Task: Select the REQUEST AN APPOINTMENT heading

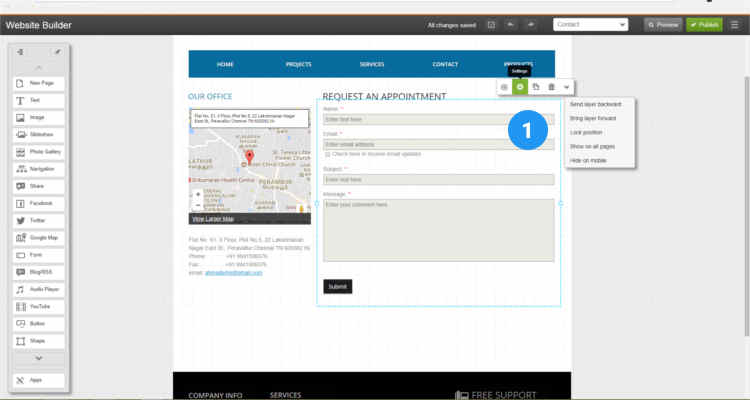Action: (x=384, y=97)
